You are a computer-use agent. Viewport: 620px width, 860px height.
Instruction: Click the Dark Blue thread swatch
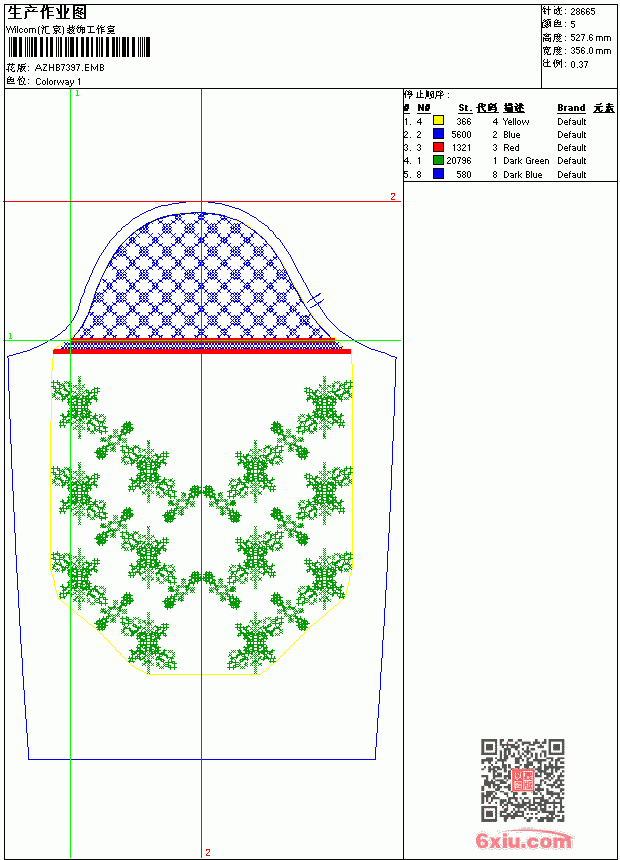point(438,174)
